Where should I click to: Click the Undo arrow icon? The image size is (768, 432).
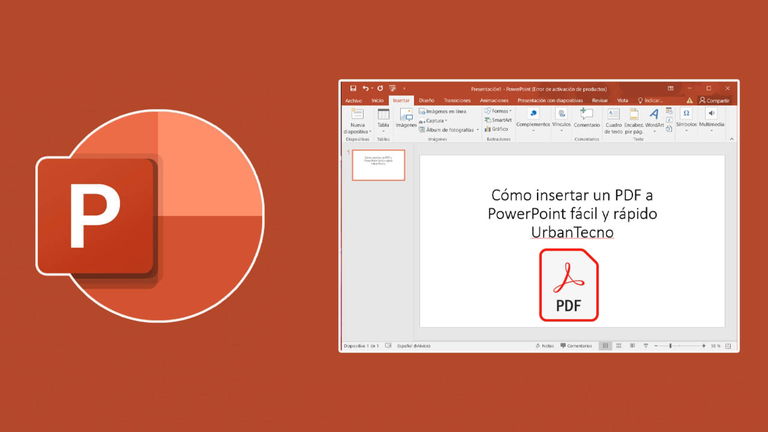point(365,89)
